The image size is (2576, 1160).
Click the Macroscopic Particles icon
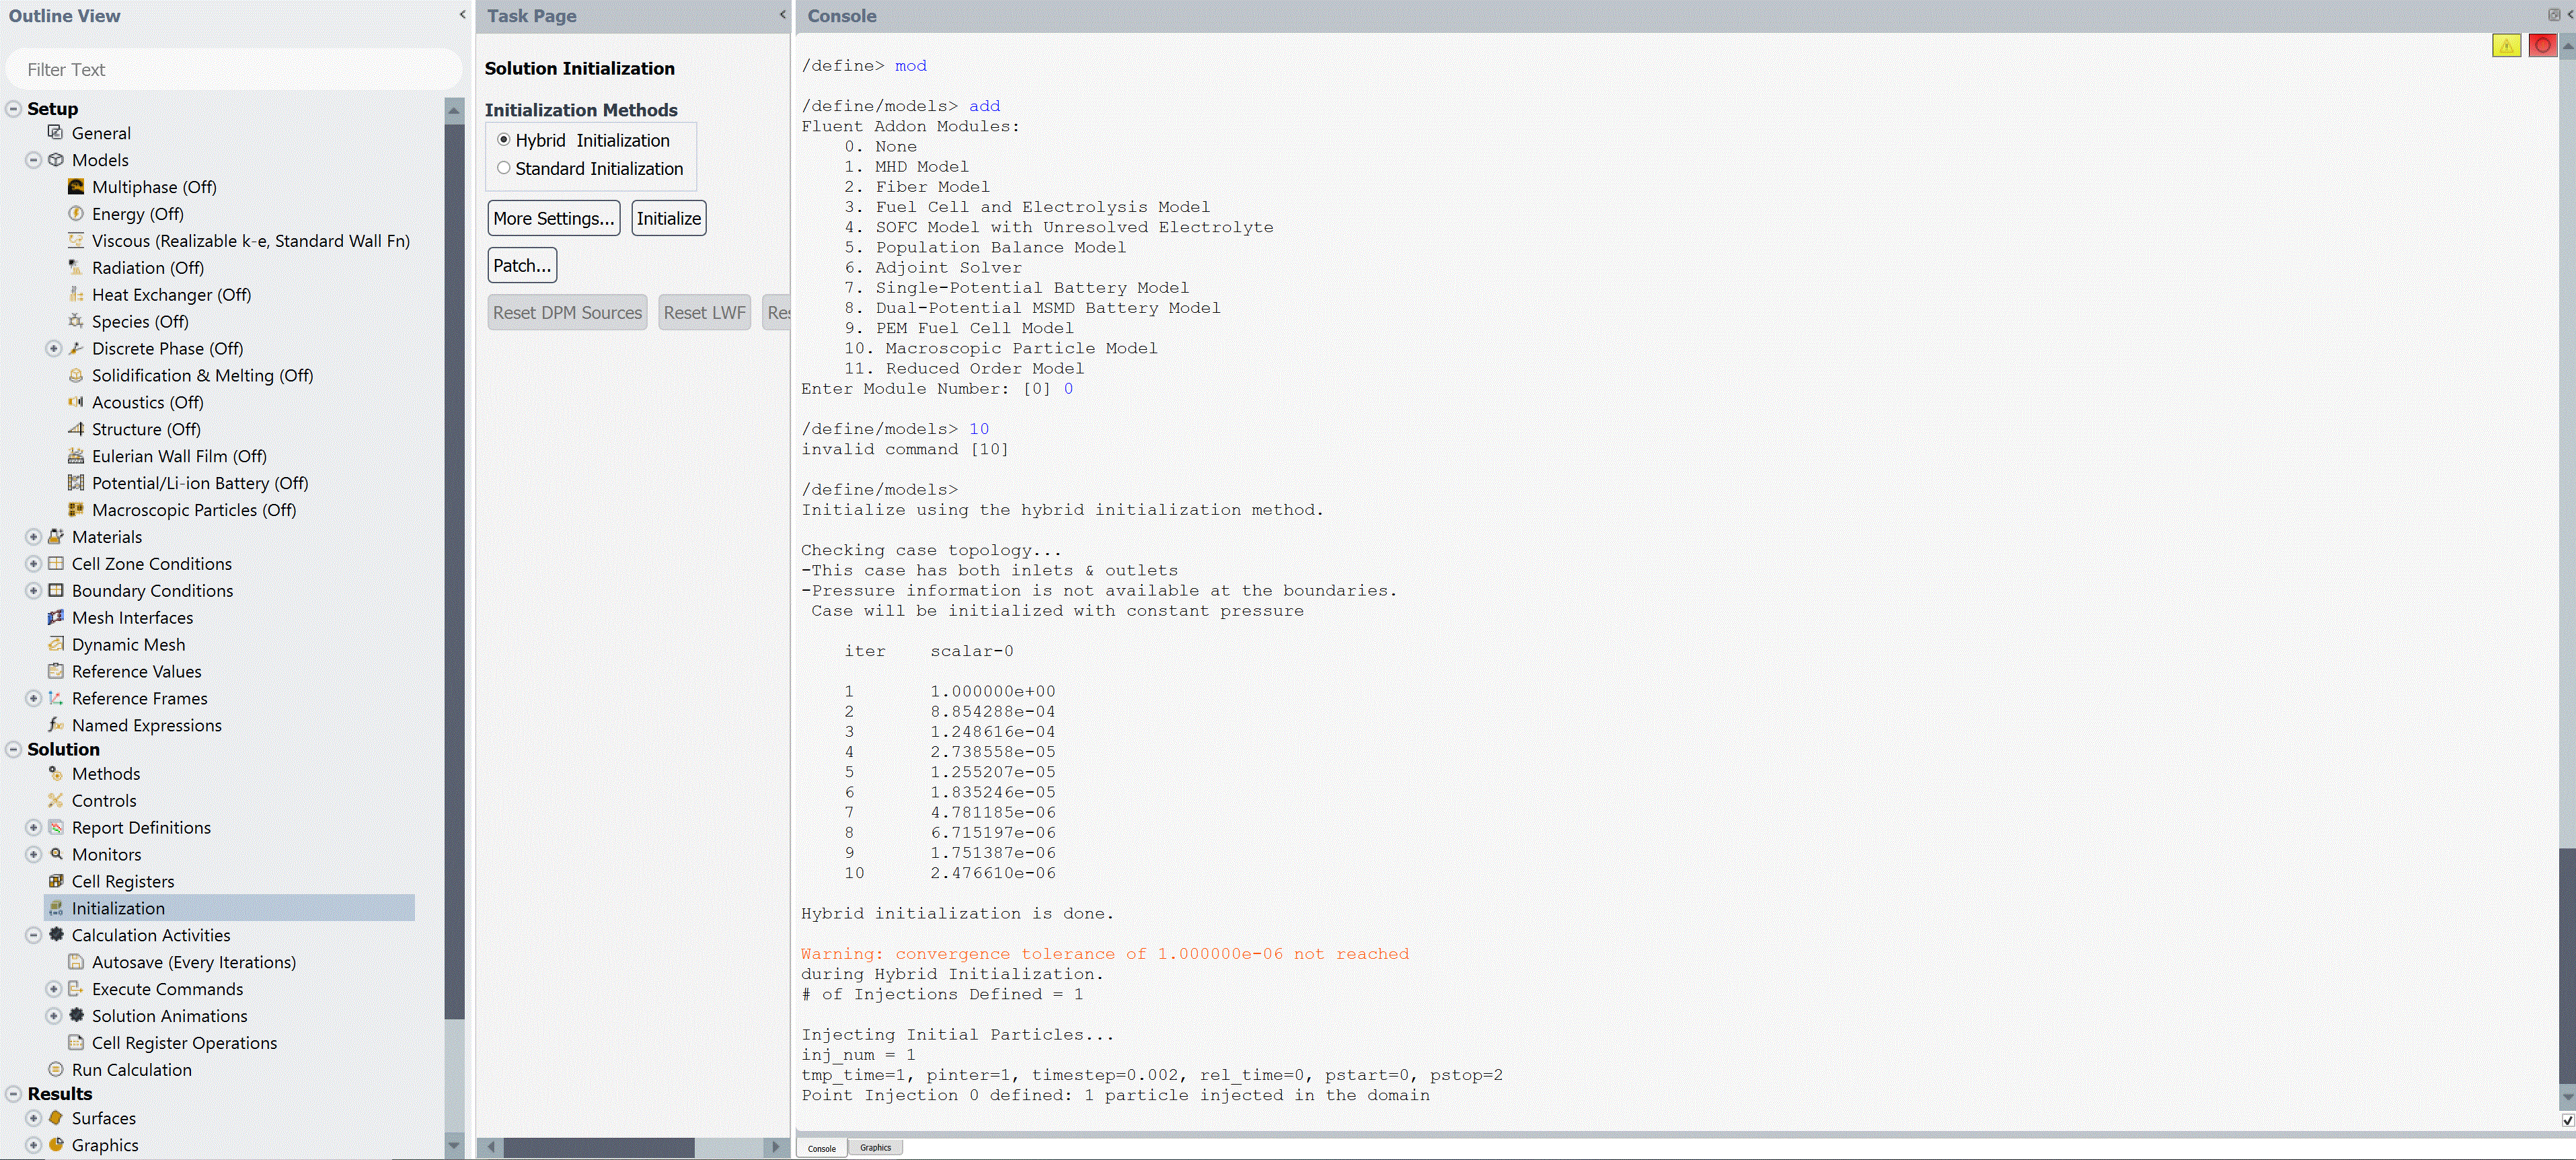[x=76, y=511]
